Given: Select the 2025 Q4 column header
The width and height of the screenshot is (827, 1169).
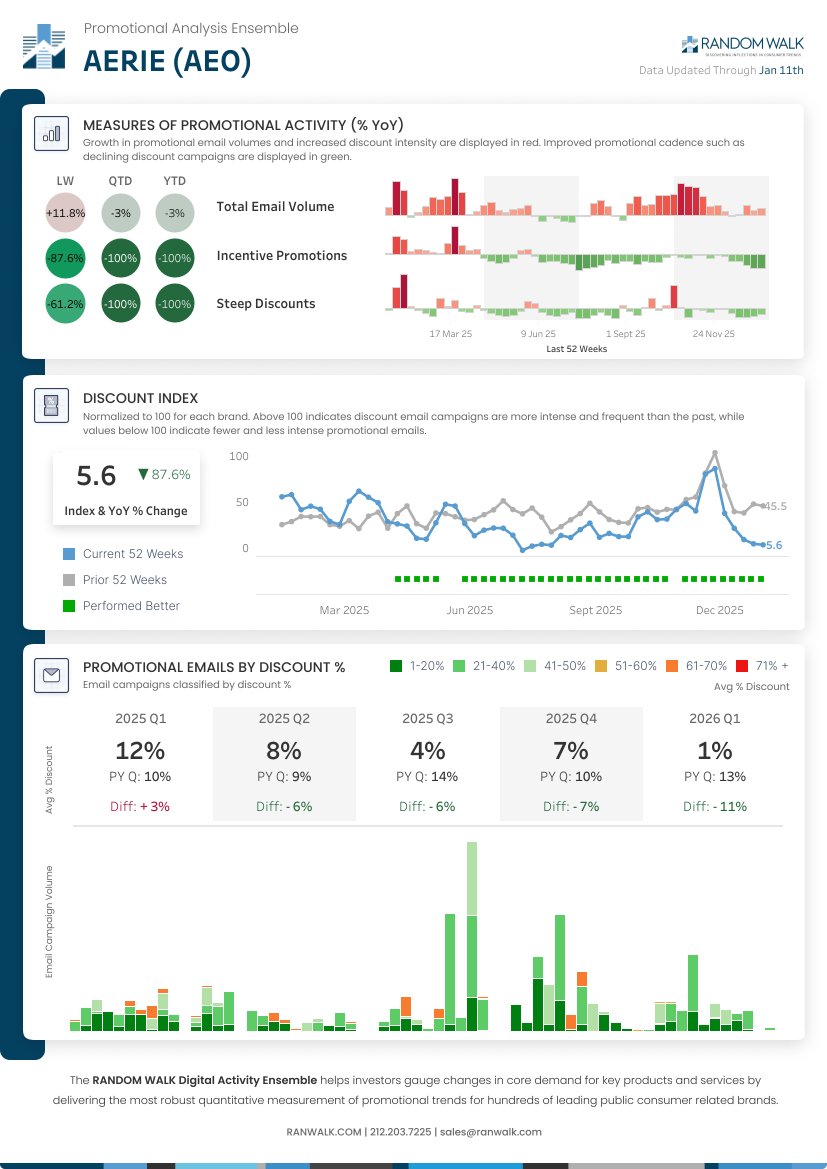Looking at the screenshot, I should [571, 719].
